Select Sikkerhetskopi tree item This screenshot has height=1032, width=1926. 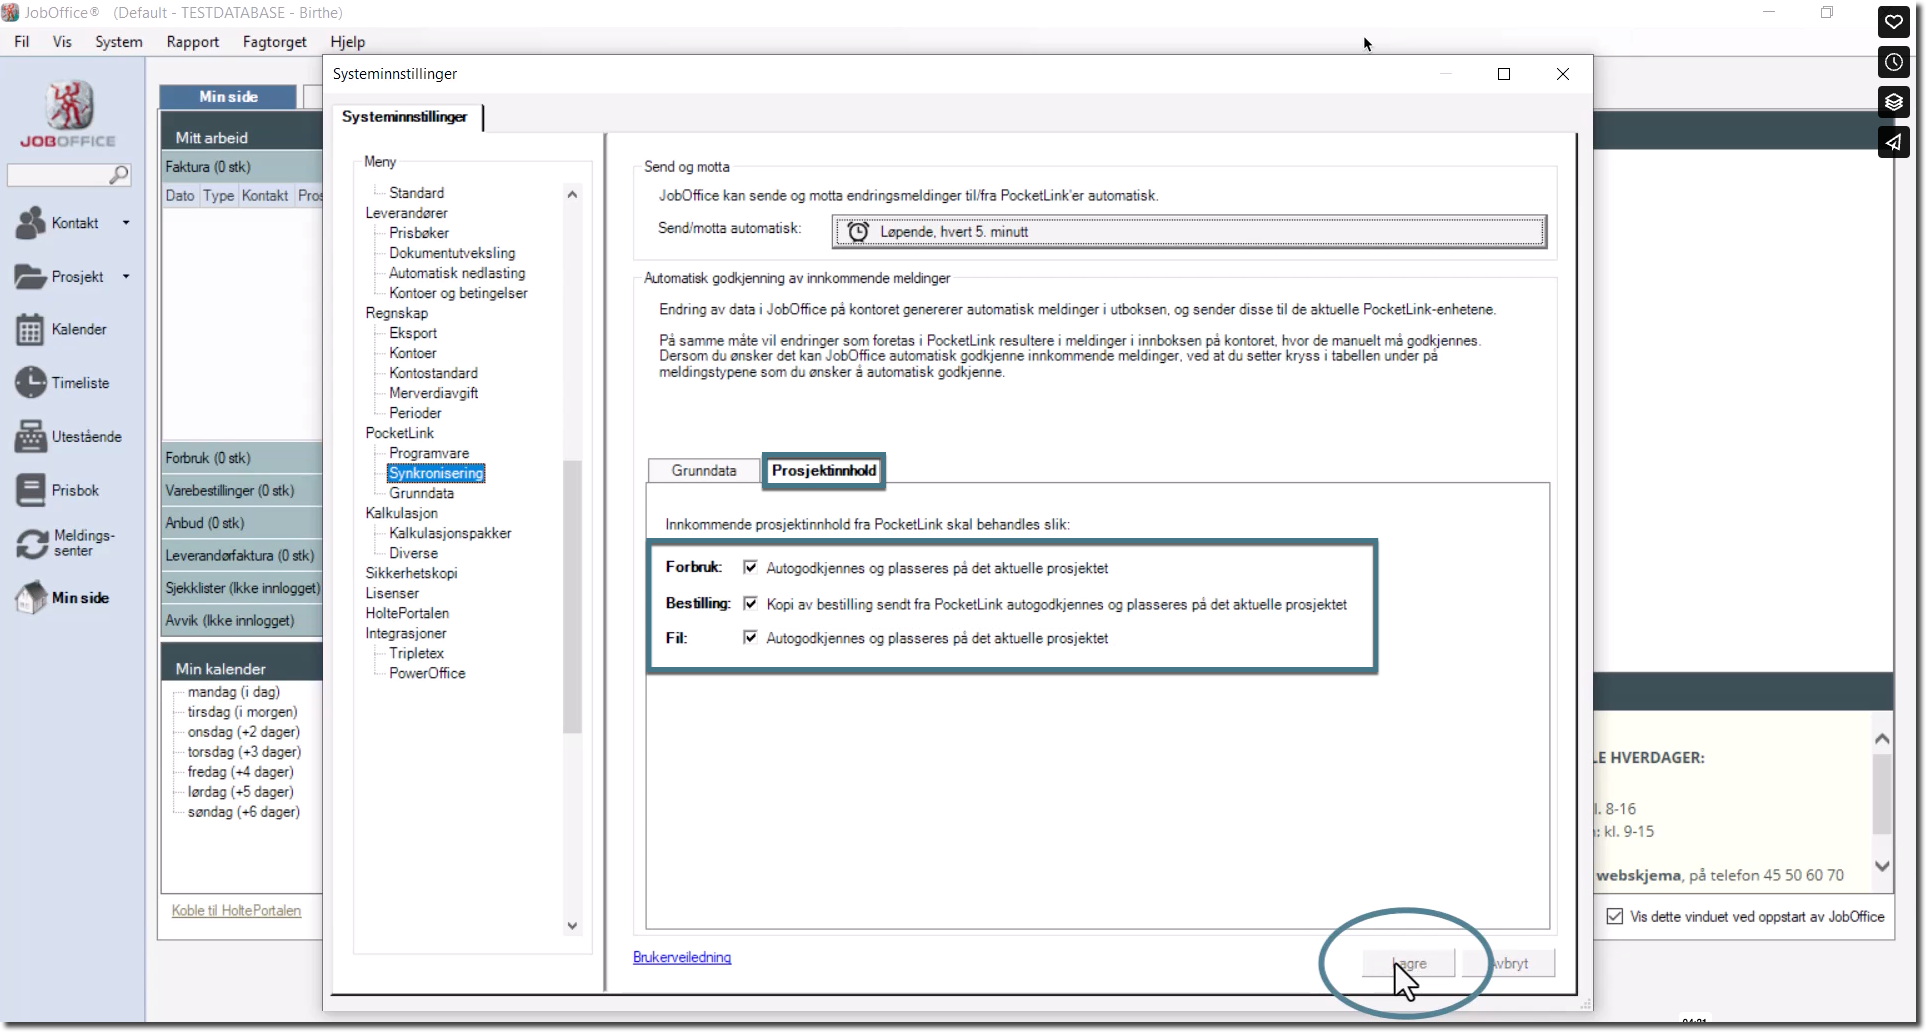[411, 573]
